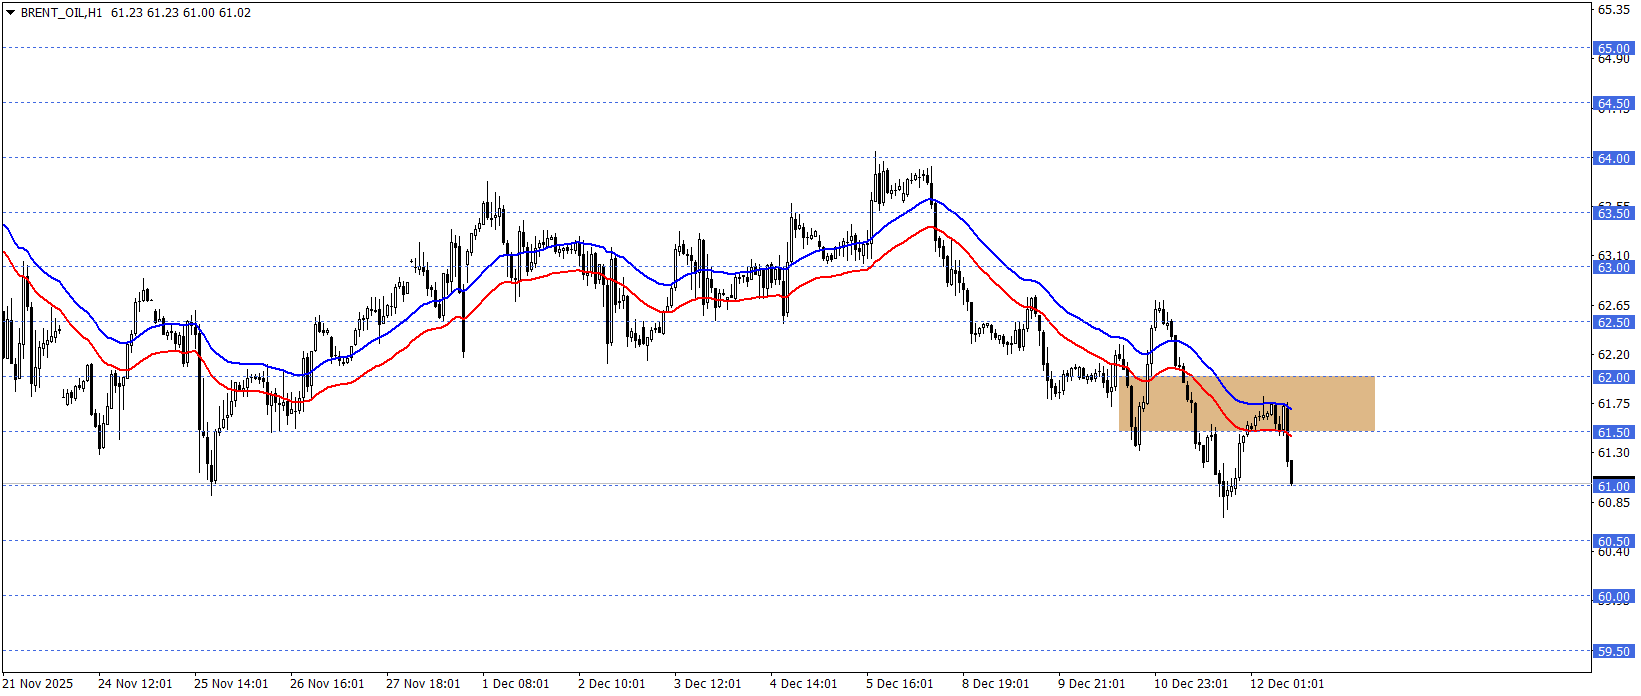
Task: Select the 63.00 horizontal level label
Action: coord(1613,267)
